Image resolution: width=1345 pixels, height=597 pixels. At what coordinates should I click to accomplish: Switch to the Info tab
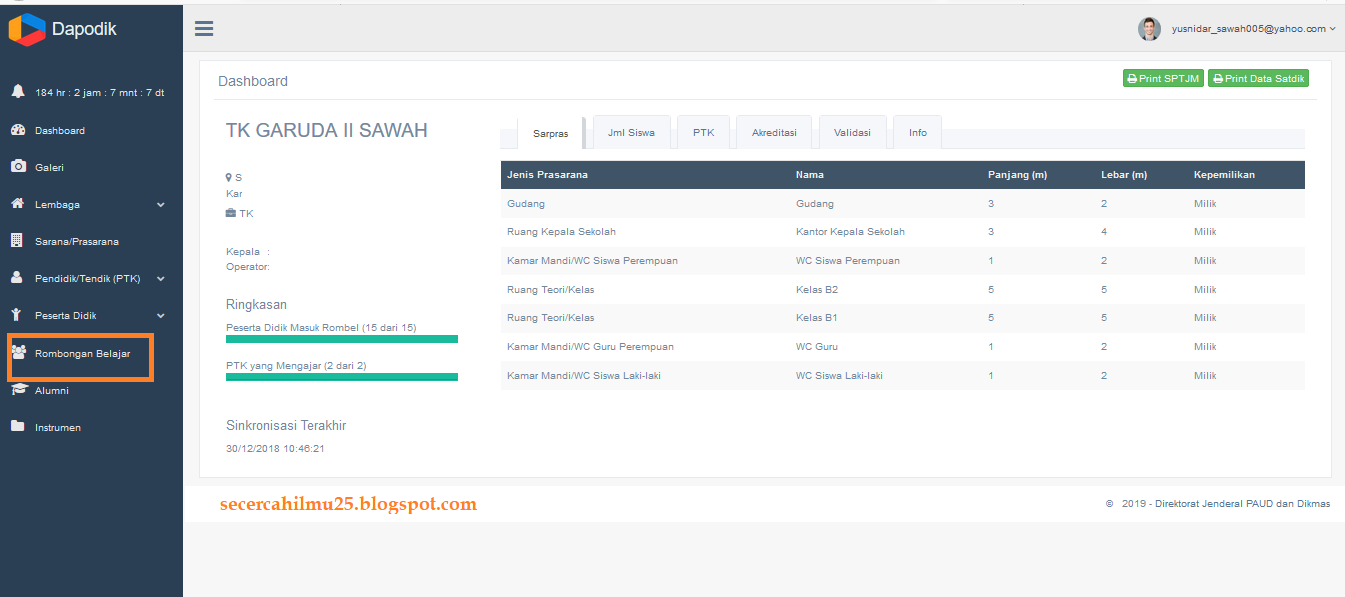coord(917,132)
